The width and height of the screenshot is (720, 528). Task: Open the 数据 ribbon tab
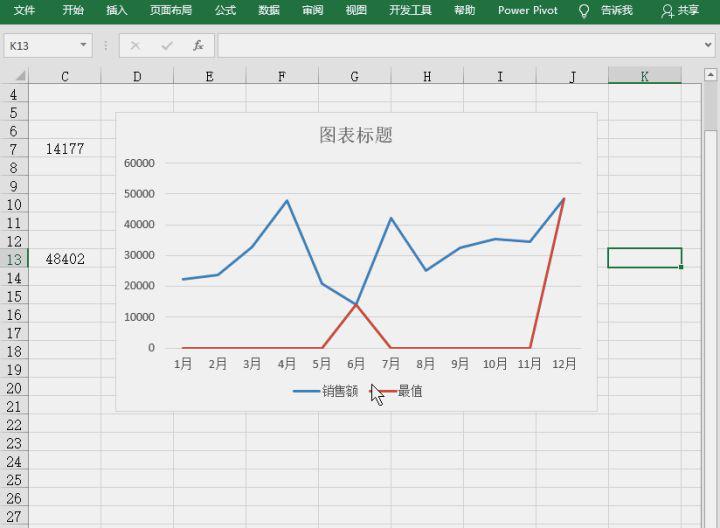(269, 10)
